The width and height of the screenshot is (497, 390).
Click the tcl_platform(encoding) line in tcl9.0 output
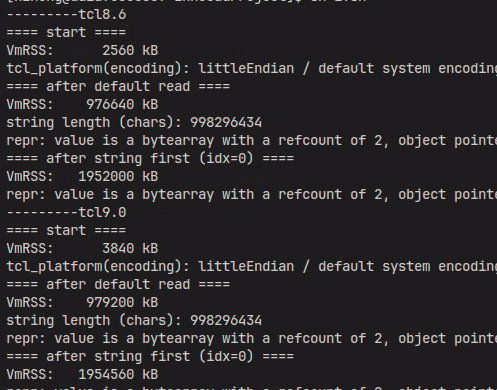[x=252, y=267]
